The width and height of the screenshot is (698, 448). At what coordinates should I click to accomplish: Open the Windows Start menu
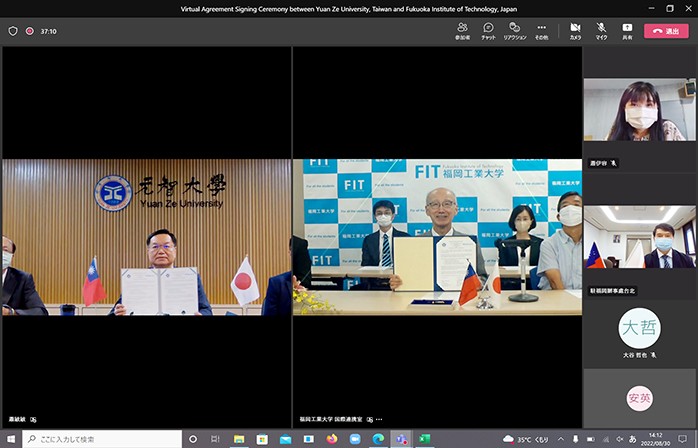(11, 439)
